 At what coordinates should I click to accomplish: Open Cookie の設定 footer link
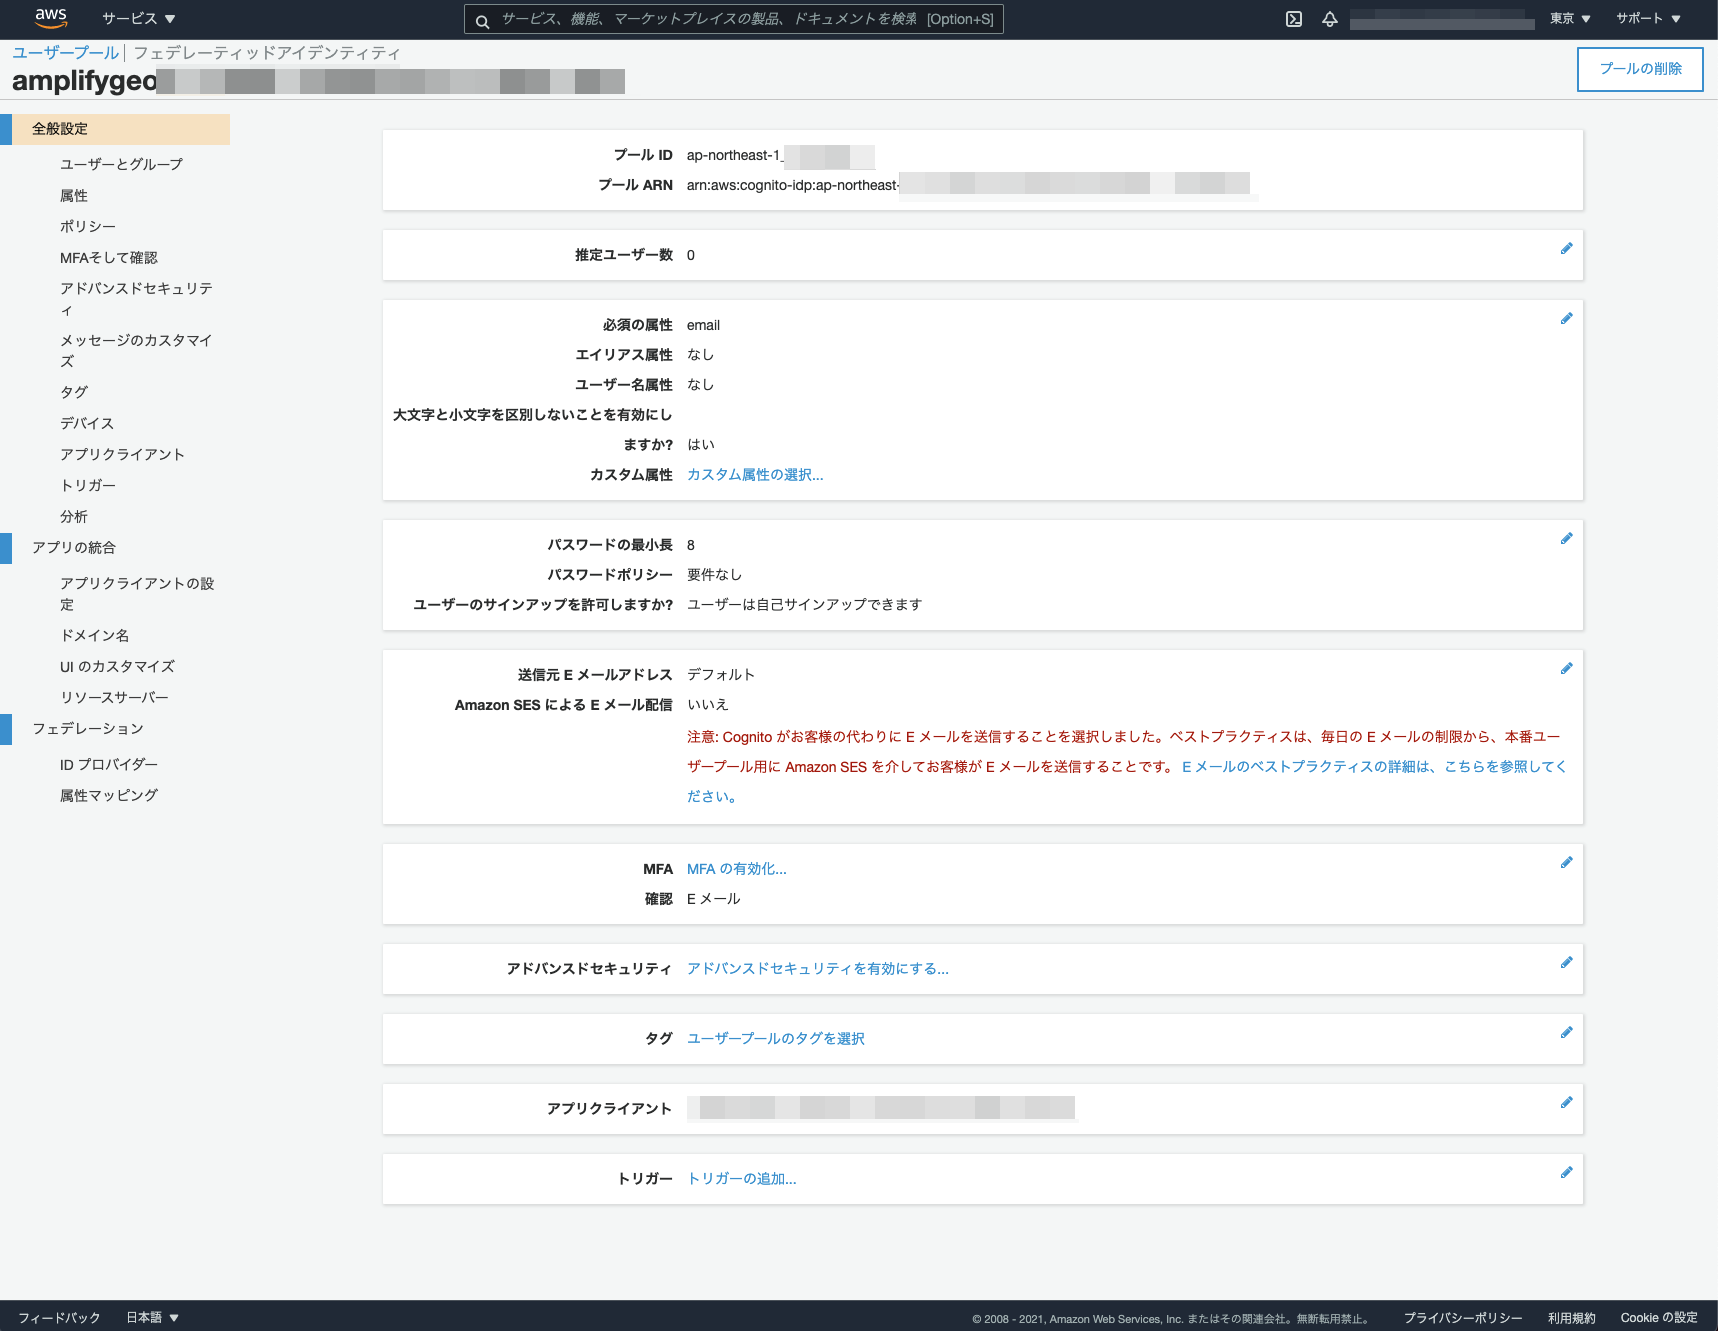coord(1659,1318)
